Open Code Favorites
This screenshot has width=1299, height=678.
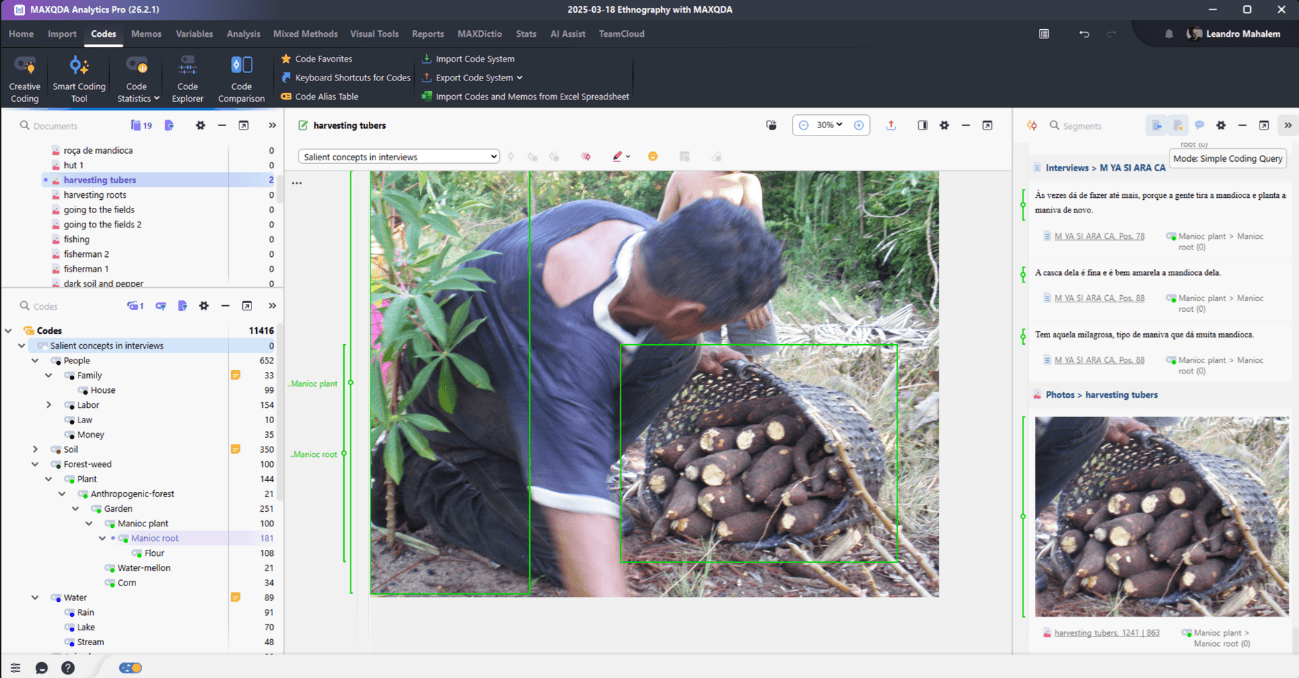[316, 59]
